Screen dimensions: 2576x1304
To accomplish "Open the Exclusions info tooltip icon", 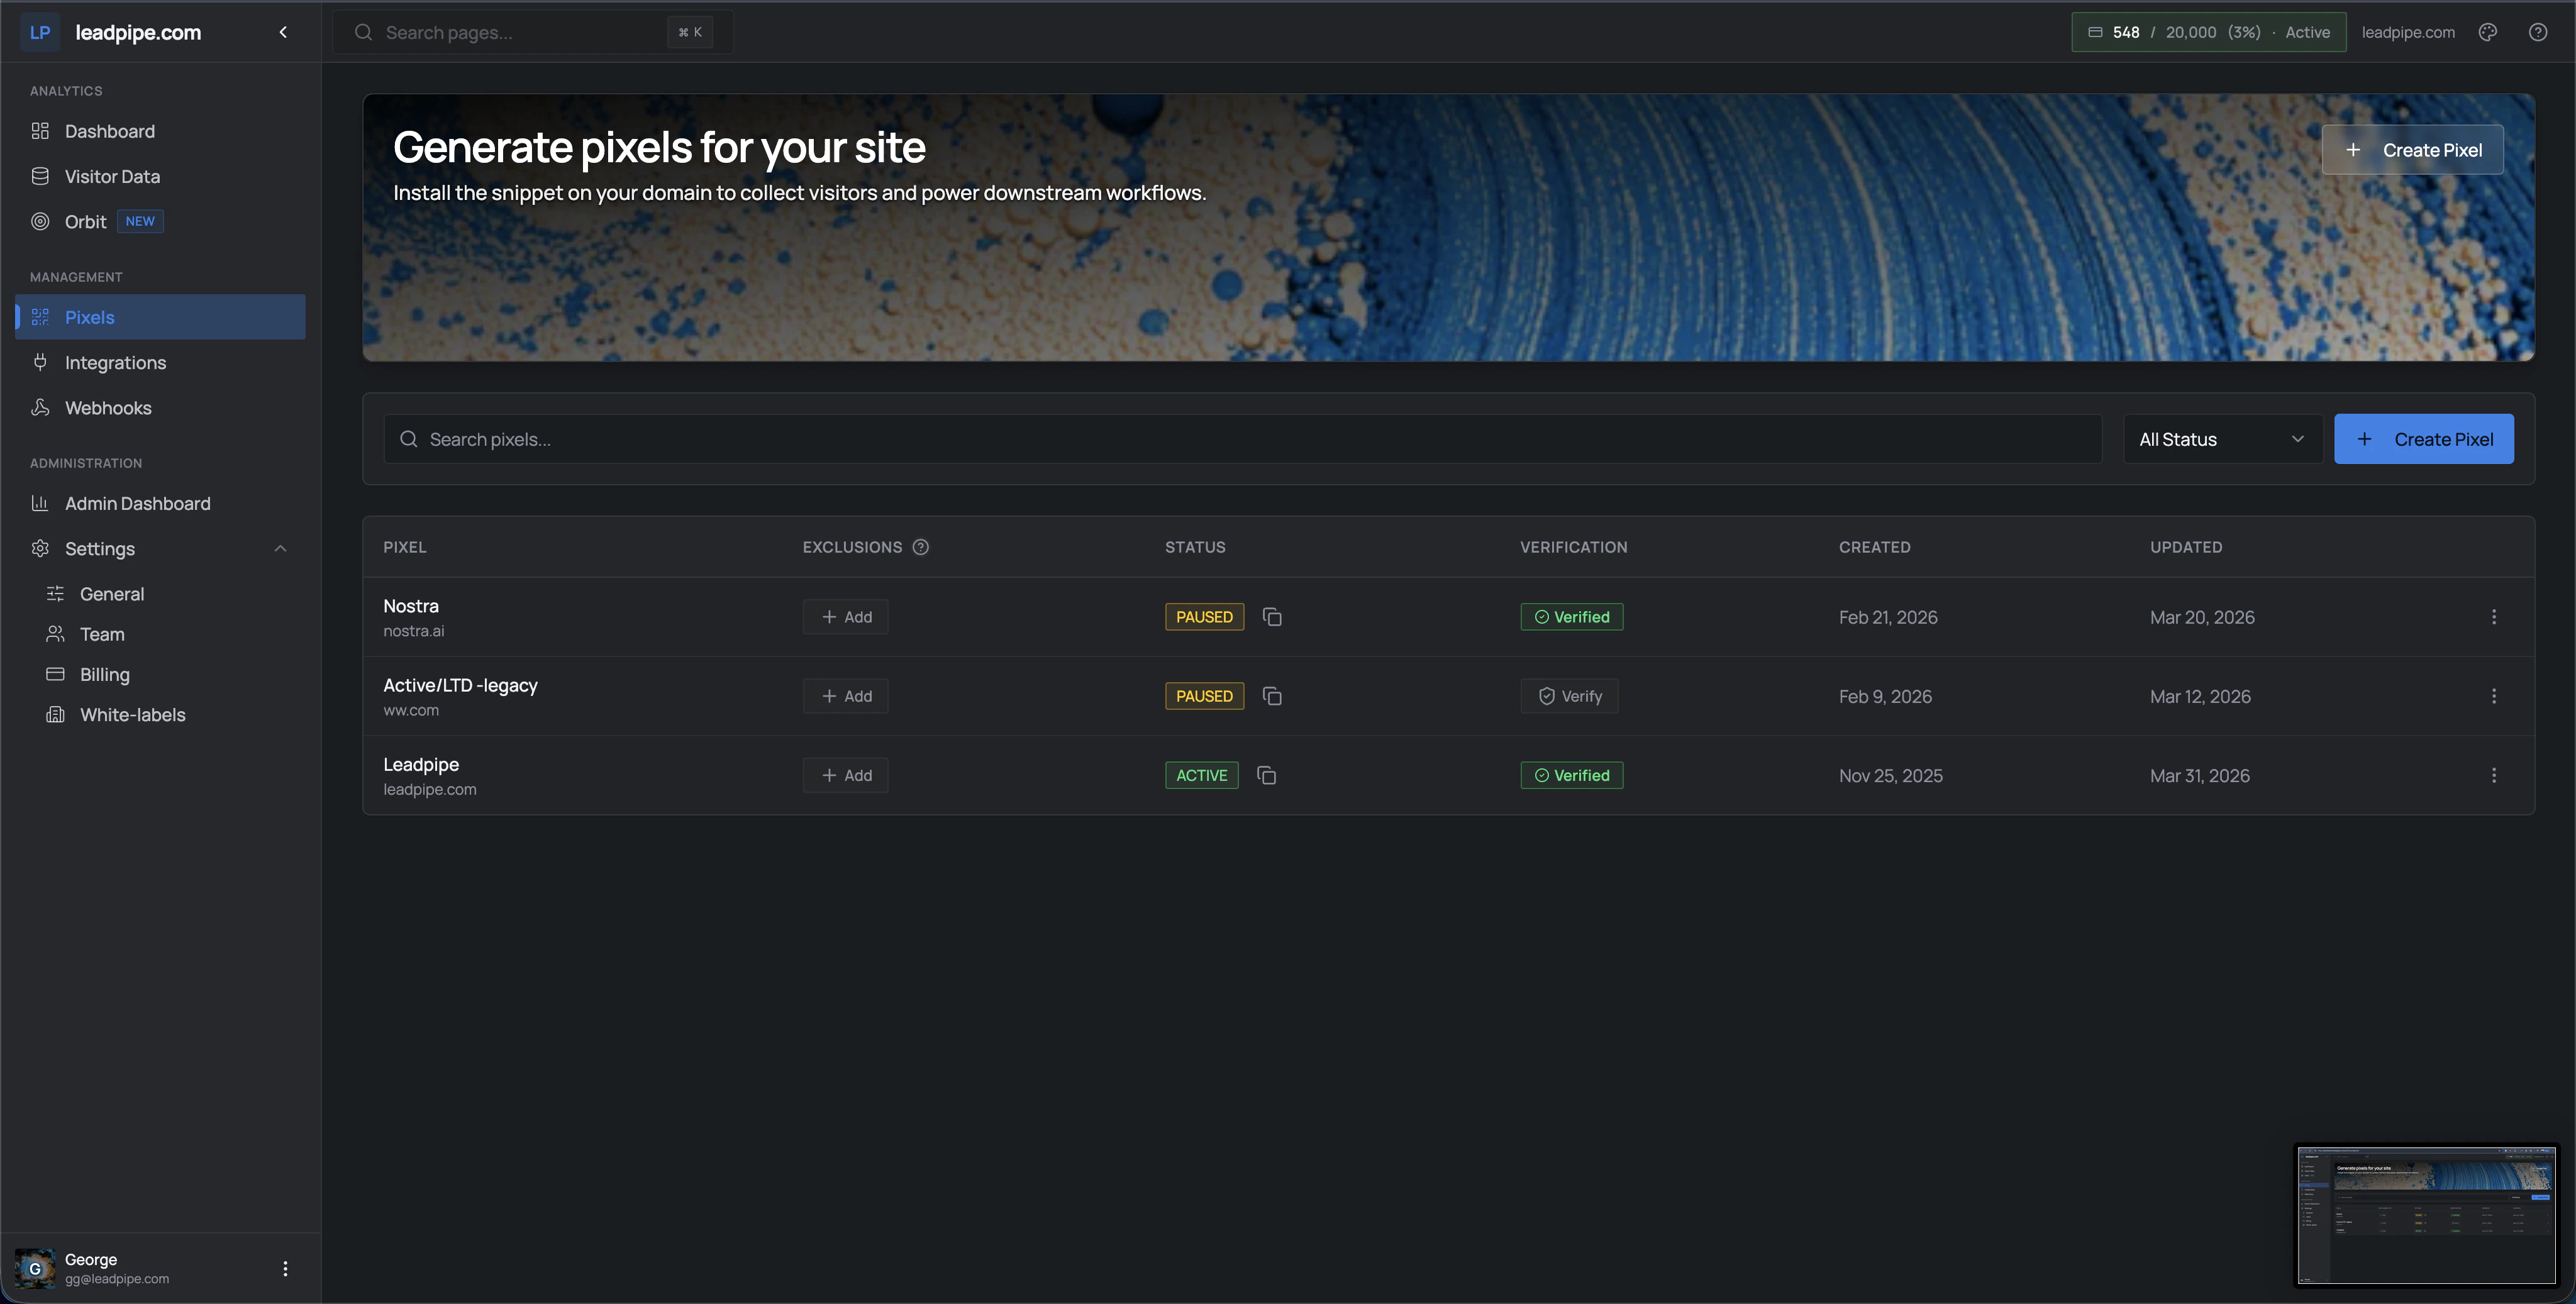I will [x=921, y=547].
